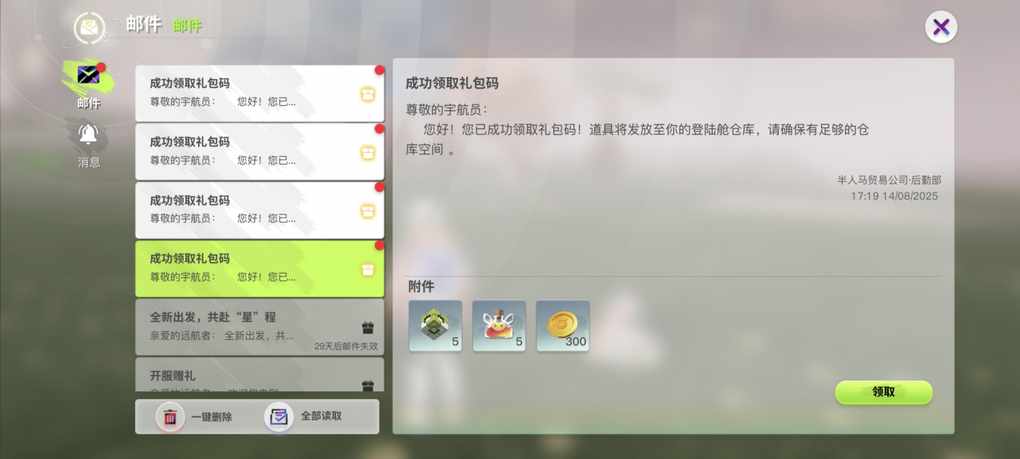Select the red creature attachment item

point(499,326)
